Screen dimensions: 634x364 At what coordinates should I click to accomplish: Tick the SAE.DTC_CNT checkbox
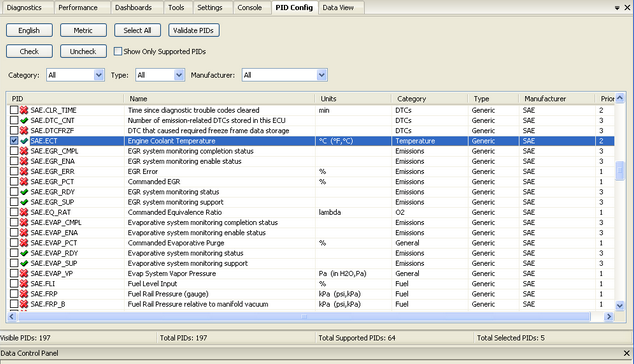14,121
